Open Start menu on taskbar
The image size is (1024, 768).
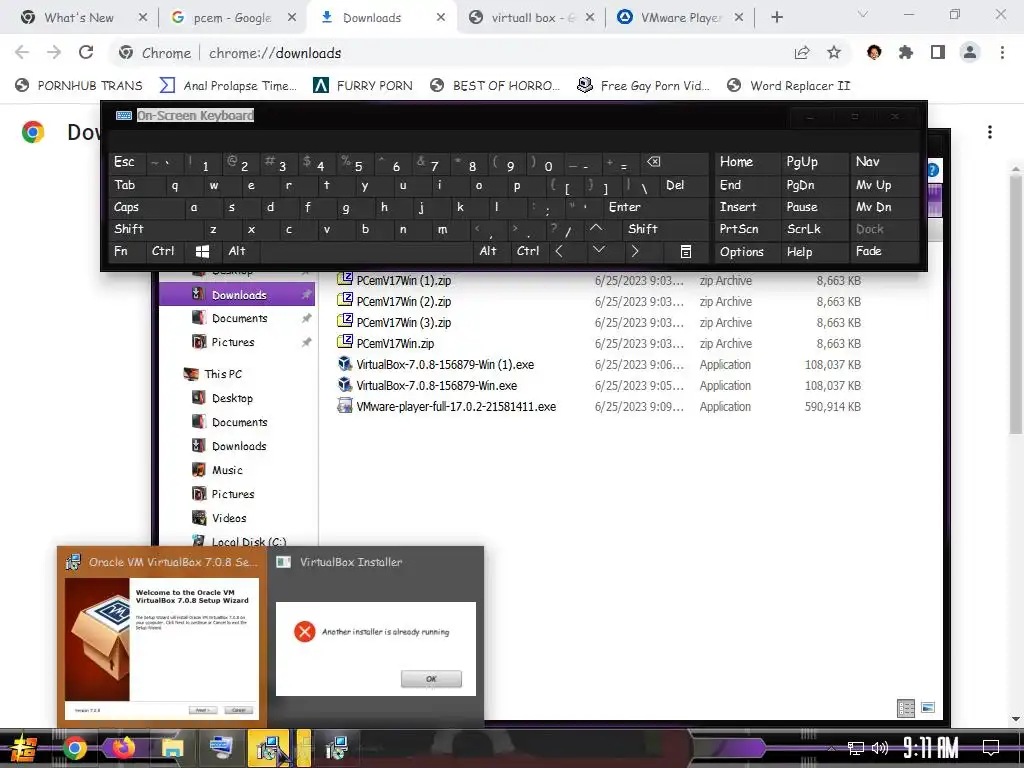[x=23, y=748]
